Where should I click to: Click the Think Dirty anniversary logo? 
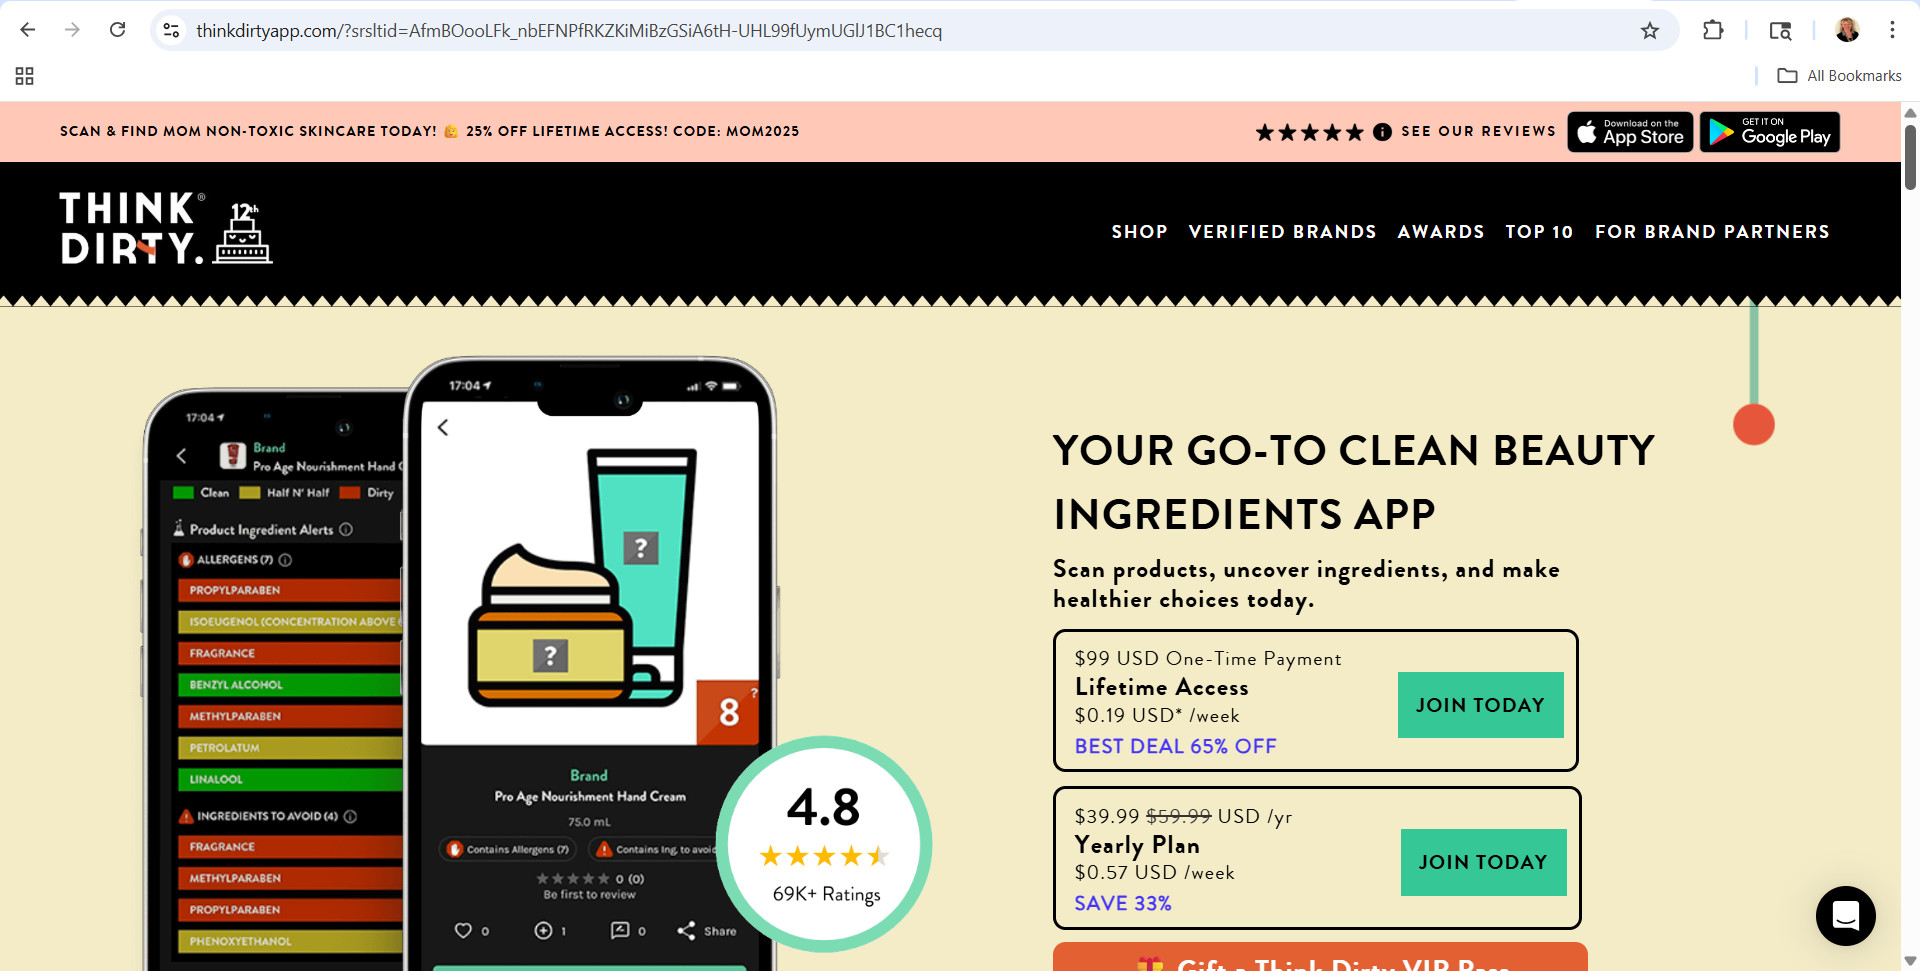click(x=160, y=228)
